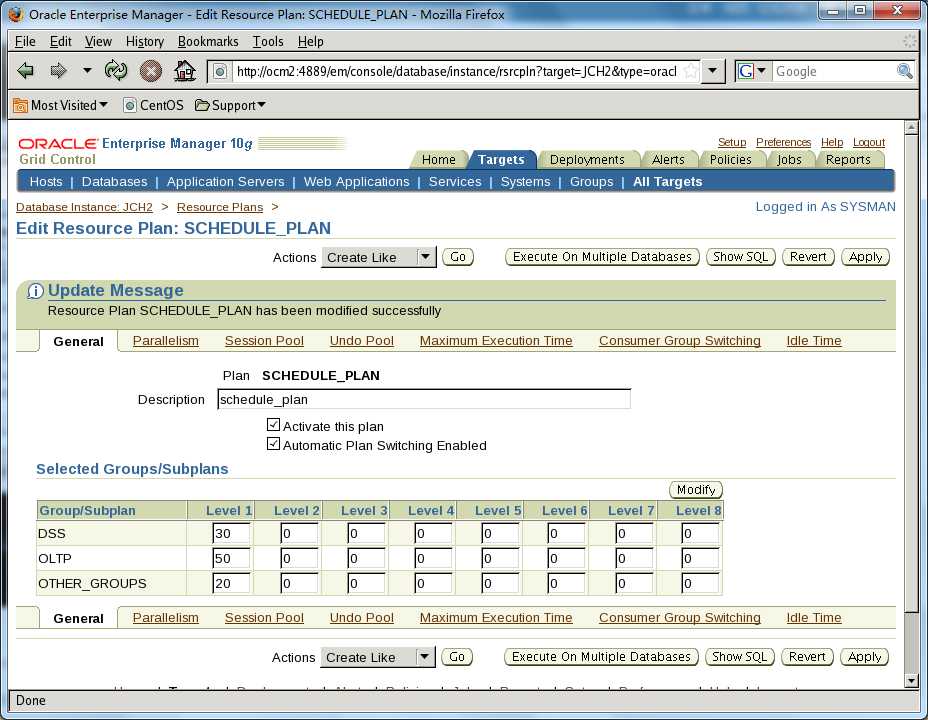
Task: Open the upper Idle Time subtab link
Action: pos(813,341)
